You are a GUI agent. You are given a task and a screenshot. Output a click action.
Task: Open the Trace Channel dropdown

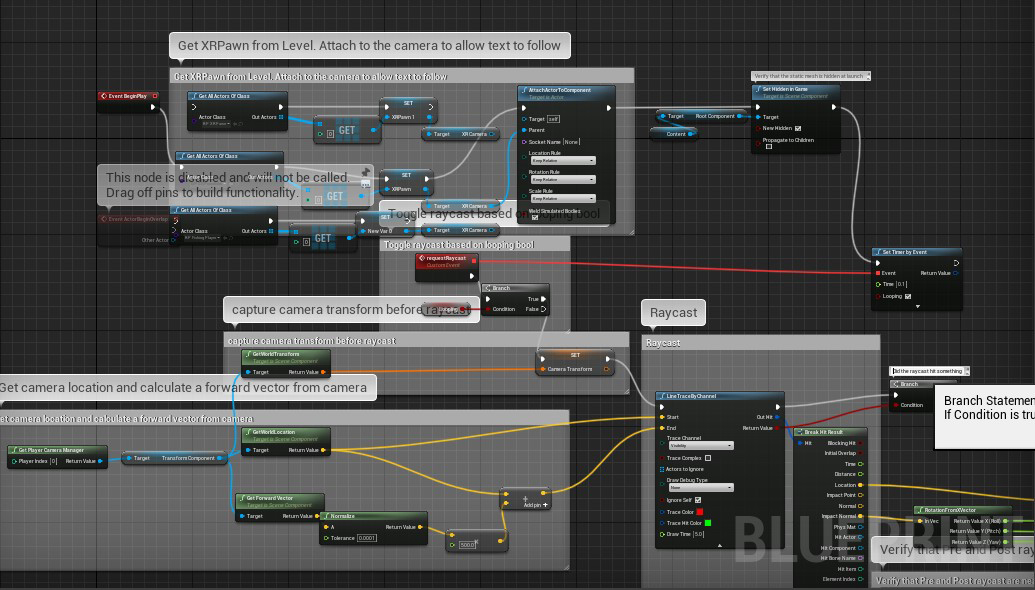[700, 446]
